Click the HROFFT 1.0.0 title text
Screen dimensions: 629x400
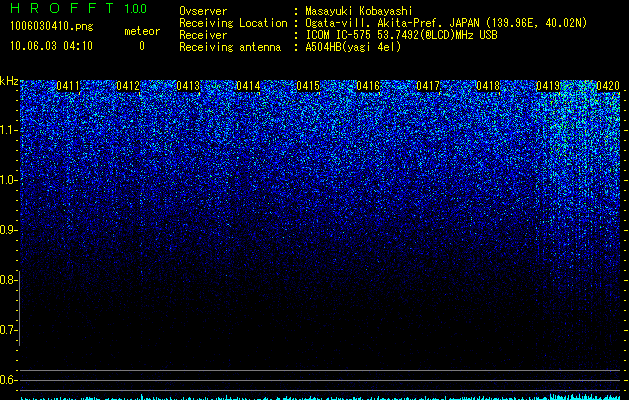(x=78, y=8)
